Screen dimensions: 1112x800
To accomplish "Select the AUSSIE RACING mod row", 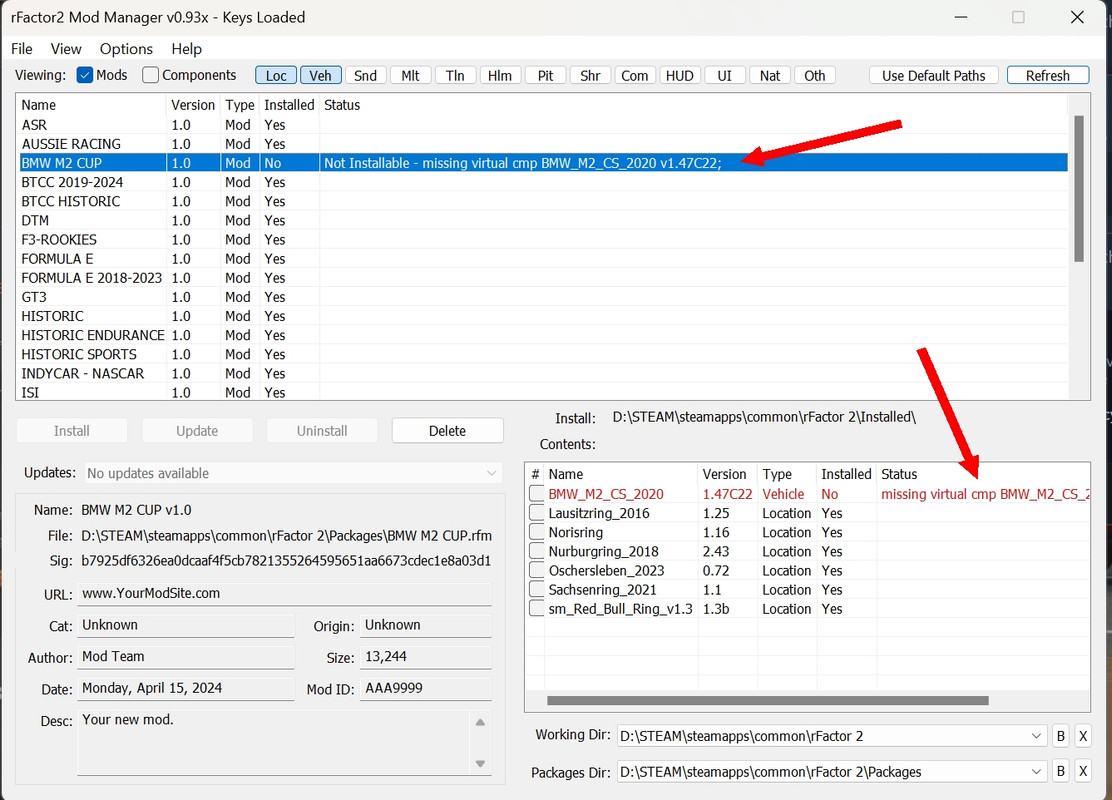I will pos(543,144).
